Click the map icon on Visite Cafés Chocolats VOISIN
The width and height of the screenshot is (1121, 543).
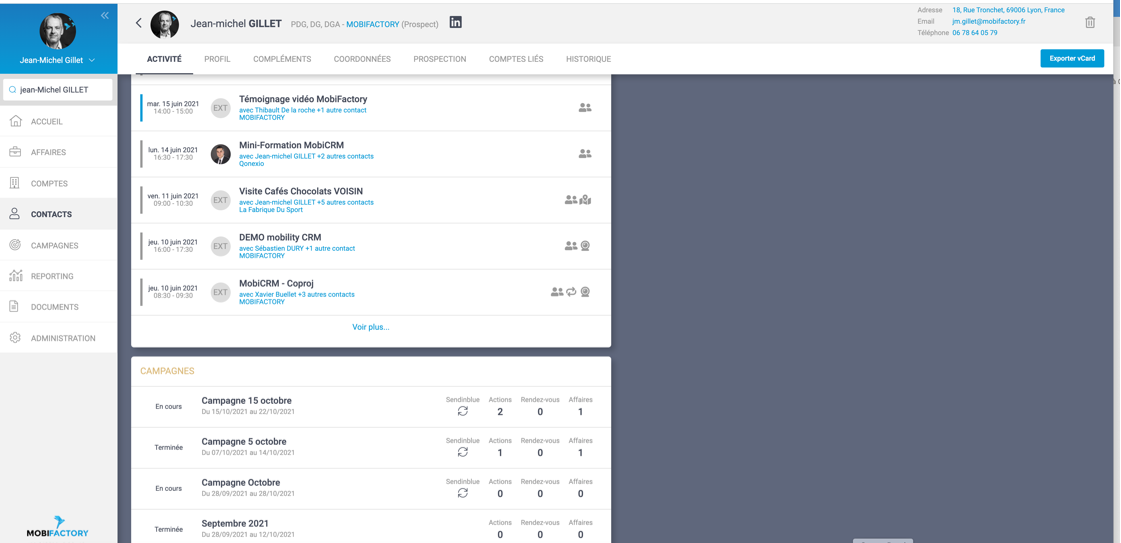(586, 200)
